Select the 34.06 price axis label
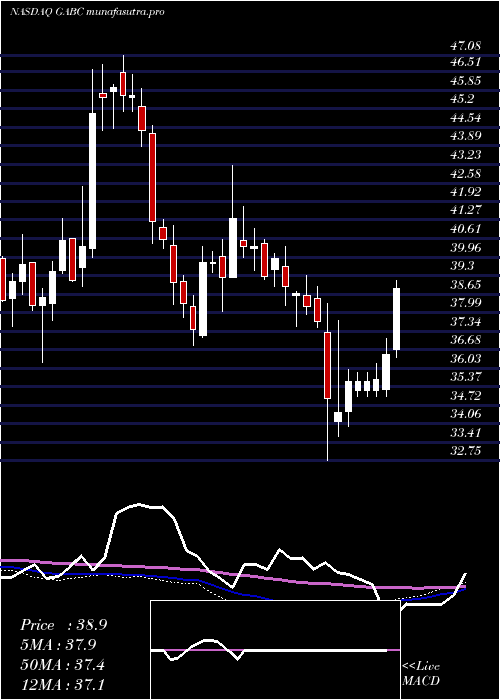Image resolution: width=500 pixels, height=700 pixels. pyautogui.click(x=465, y=414)
